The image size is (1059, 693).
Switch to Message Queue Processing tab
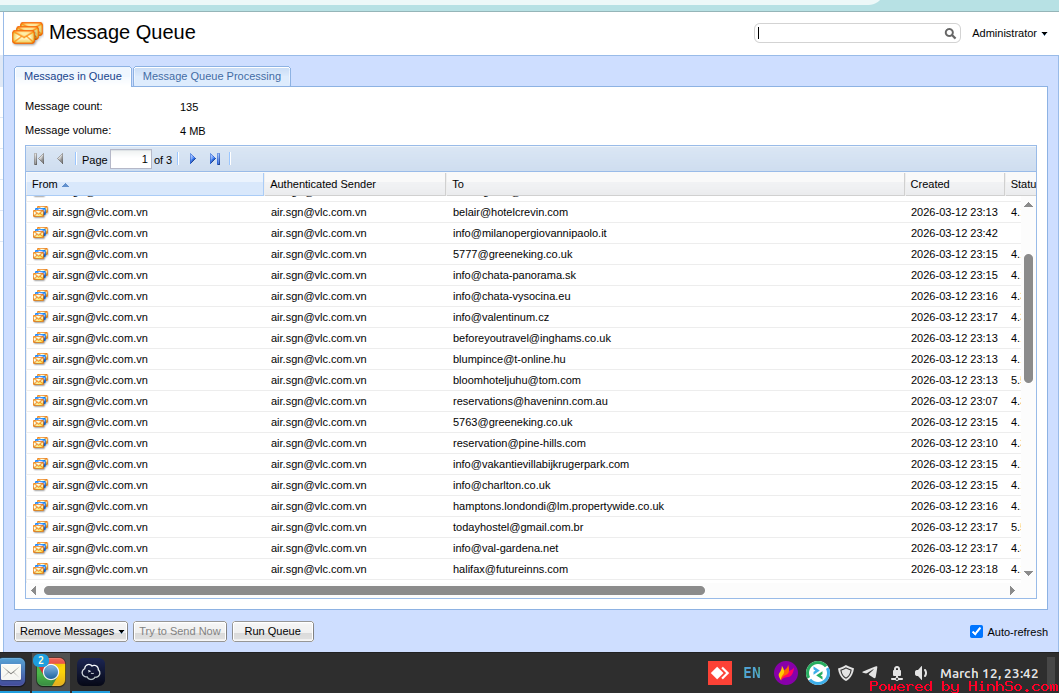coord(212,76)
